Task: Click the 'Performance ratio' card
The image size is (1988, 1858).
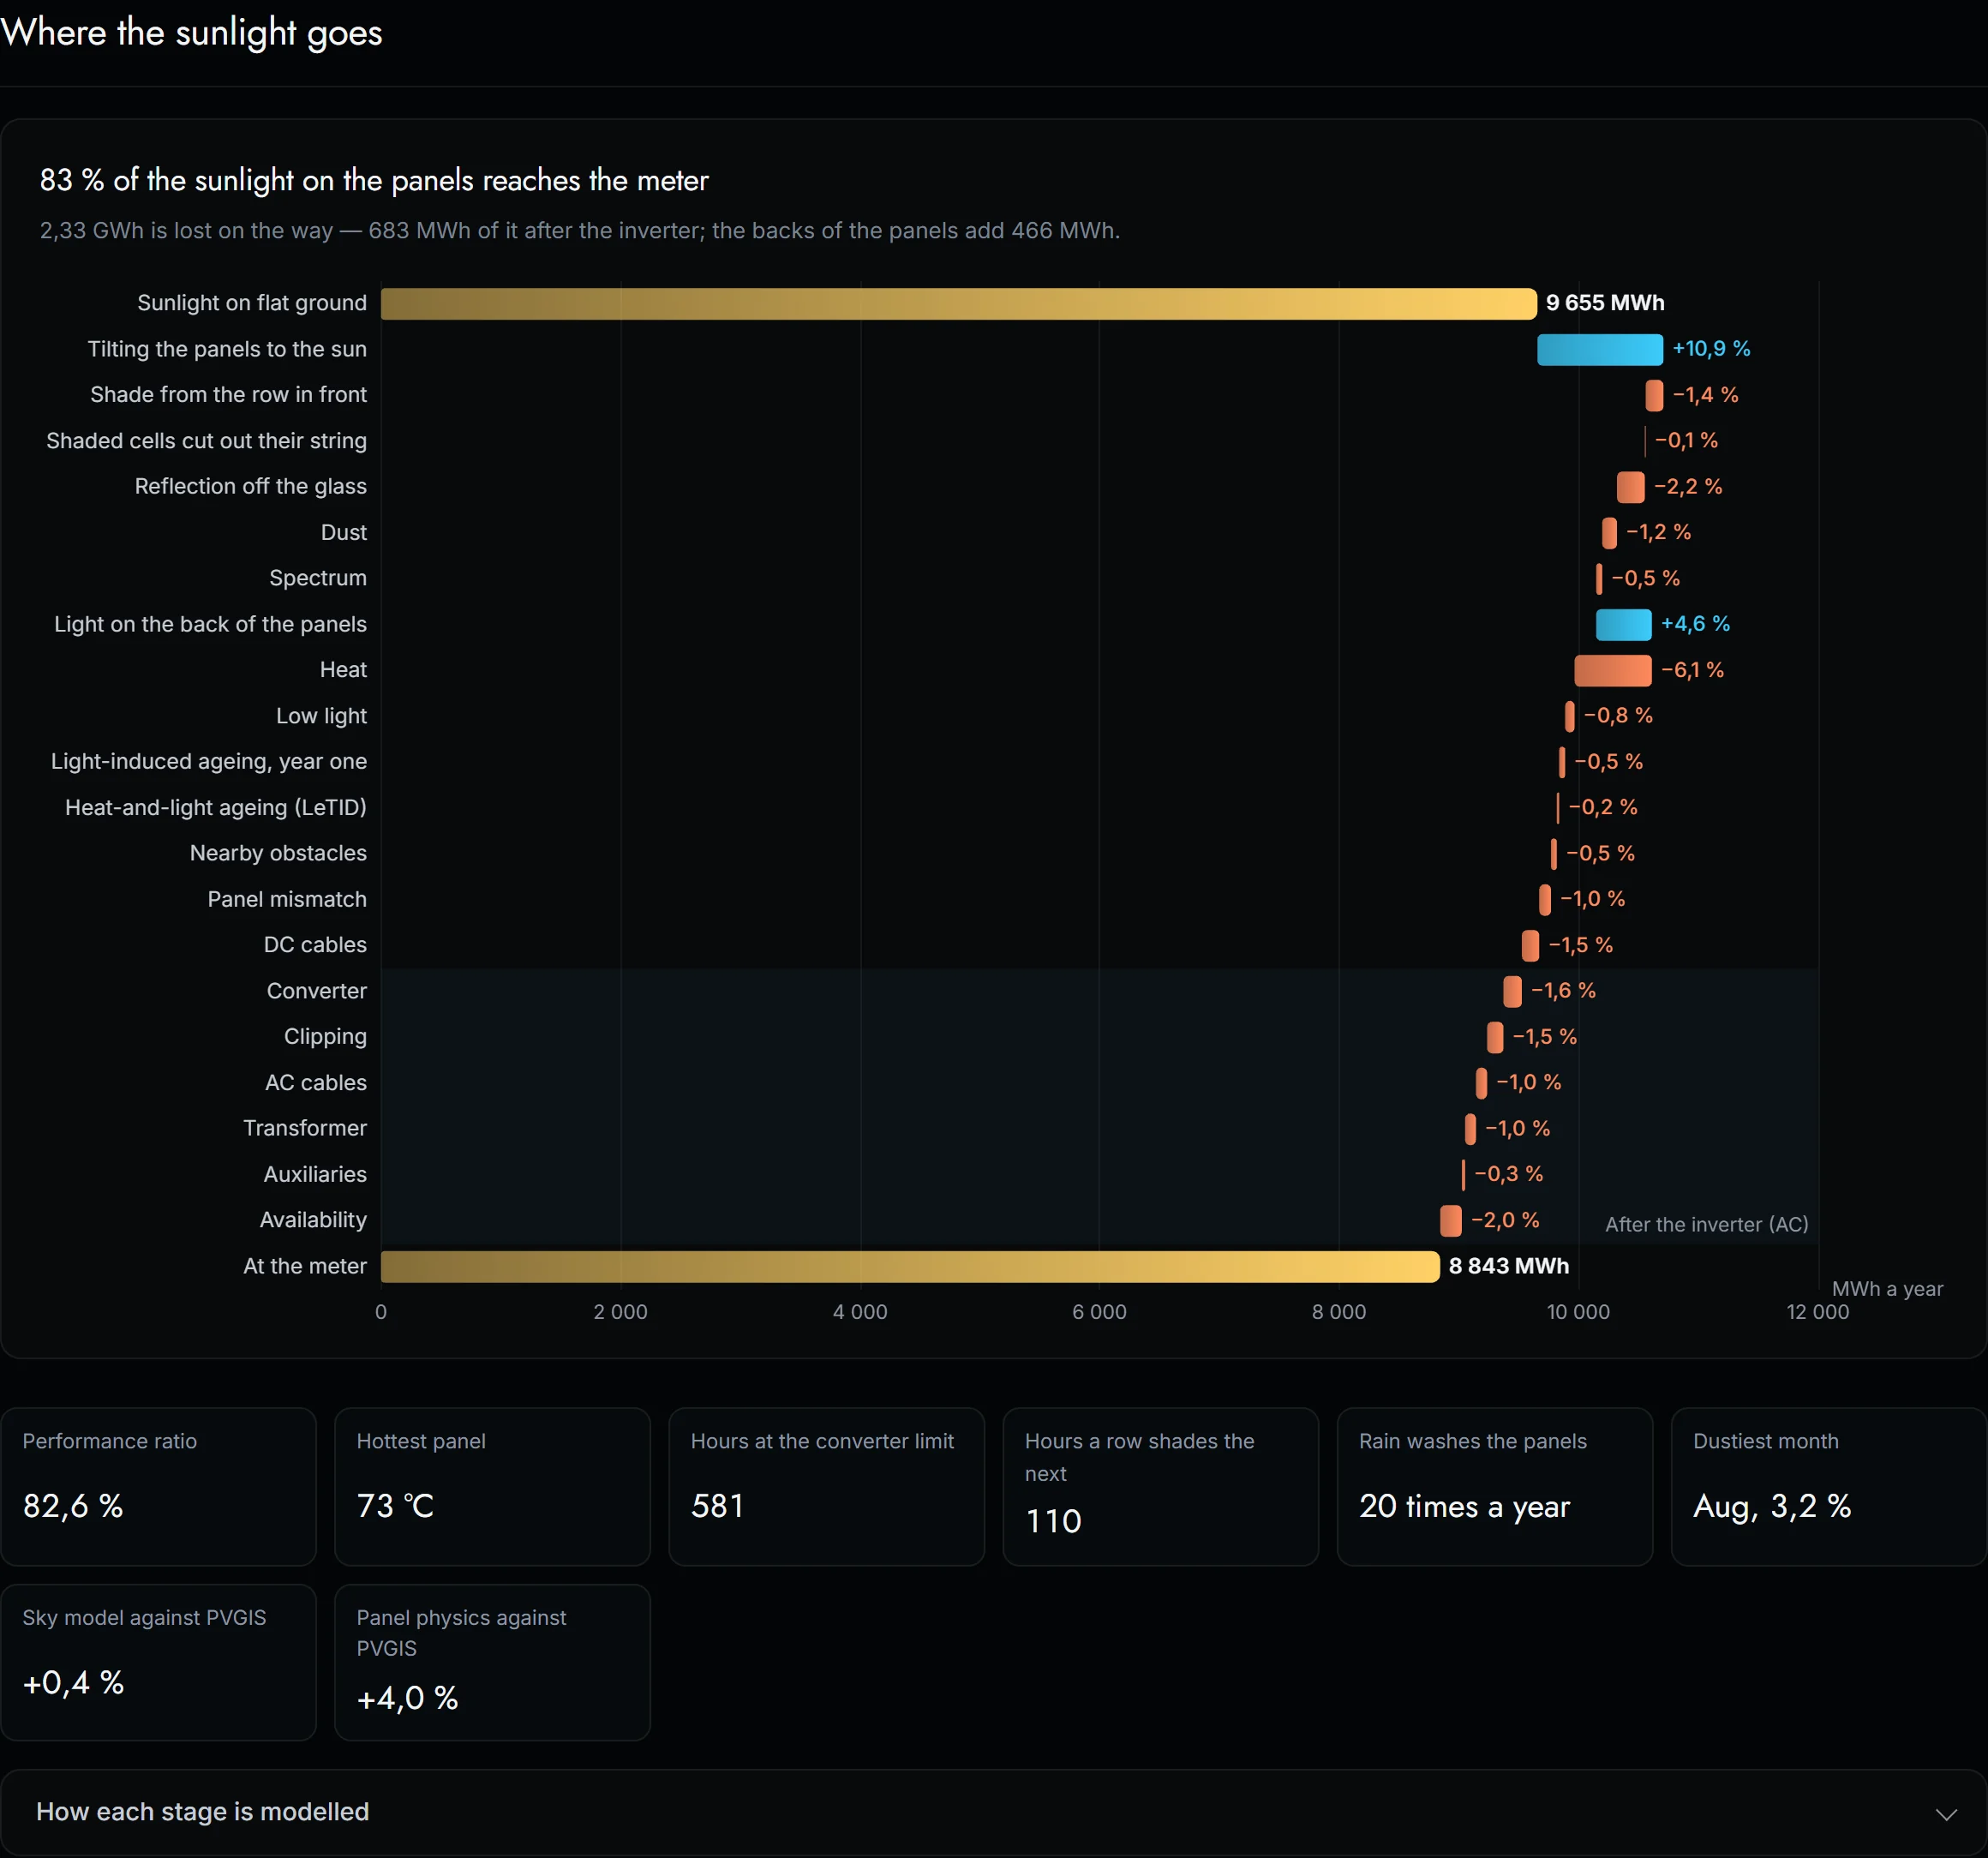Action: [158, 1486]
